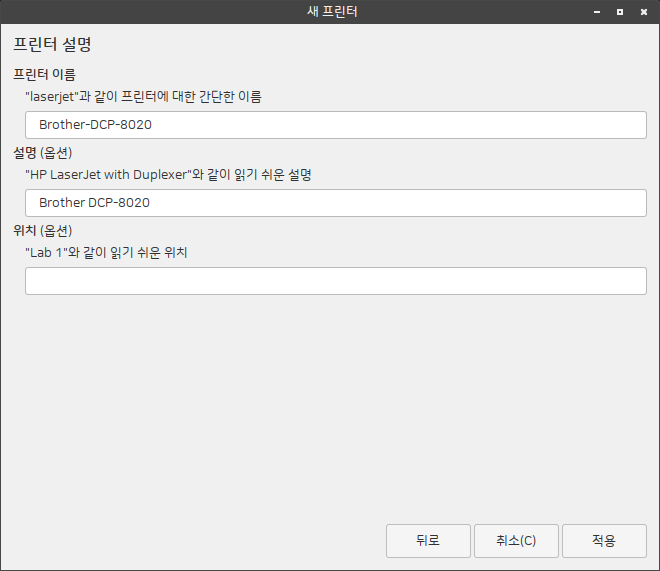
Task: Click the empty 위치 (옵션) field
Action: pyautogui.click(x=335, y=281)
